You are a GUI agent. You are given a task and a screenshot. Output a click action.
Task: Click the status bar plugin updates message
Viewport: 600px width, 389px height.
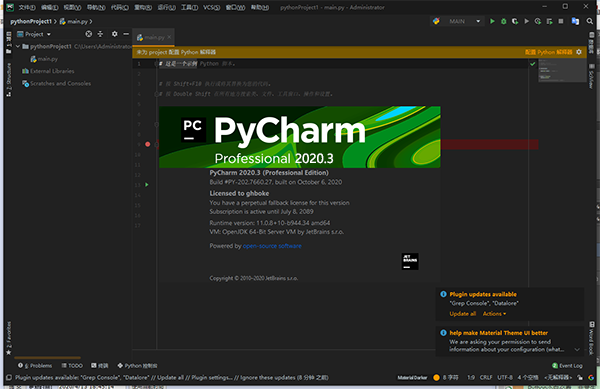(171, 378)
